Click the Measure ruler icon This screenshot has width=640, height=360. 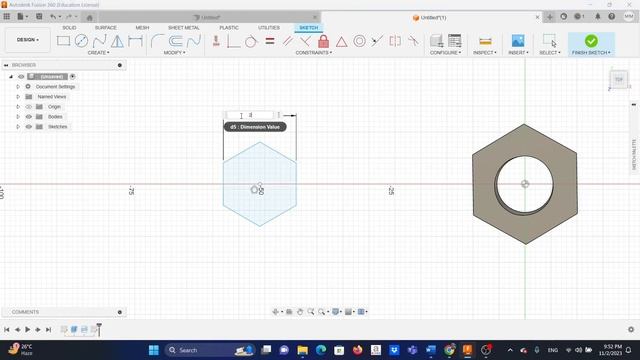tap(485, 41)
